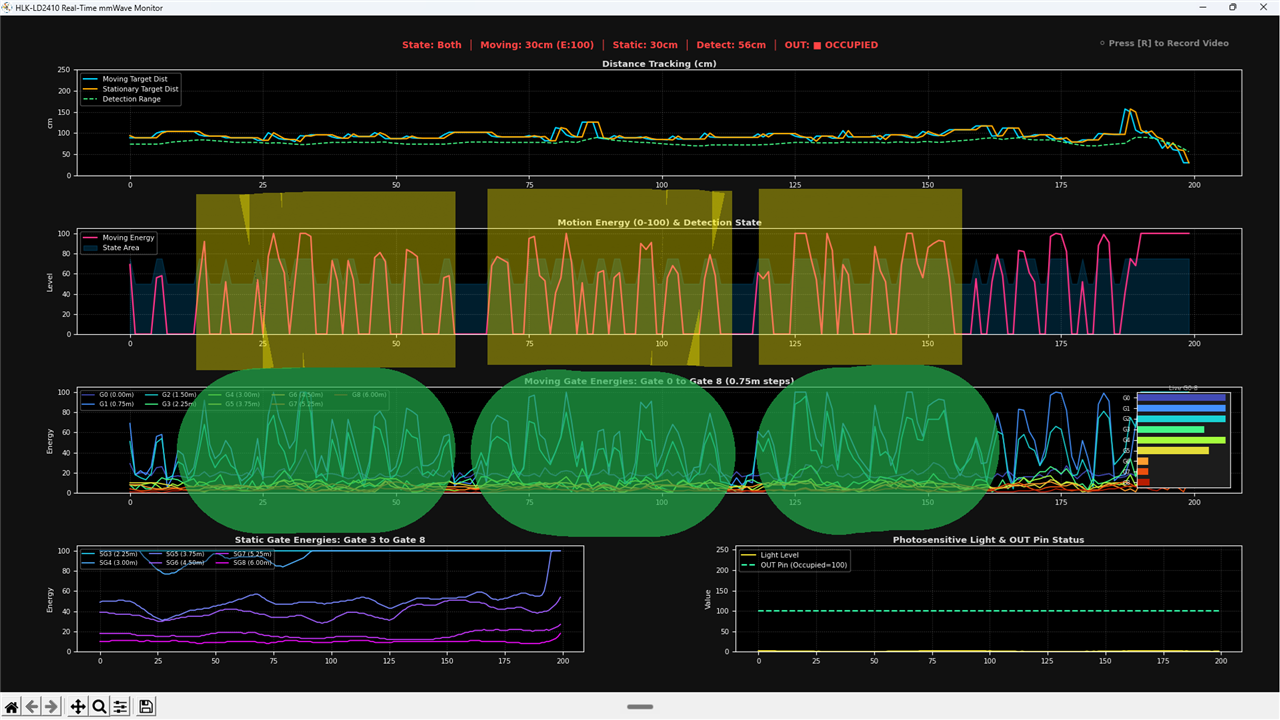Click the Live G0-8 bar chart inset
This screenshot has width=1280, height=720.
[1183, 439]
